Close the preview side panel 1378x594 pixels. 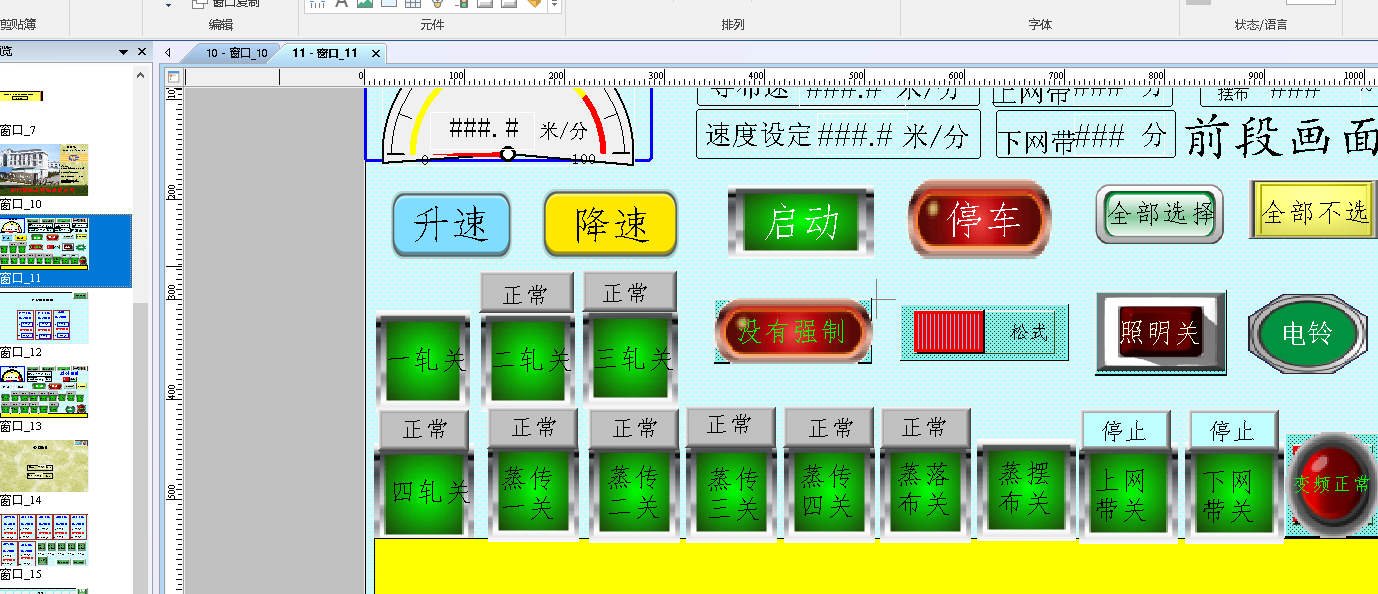[x=141, y=52]
